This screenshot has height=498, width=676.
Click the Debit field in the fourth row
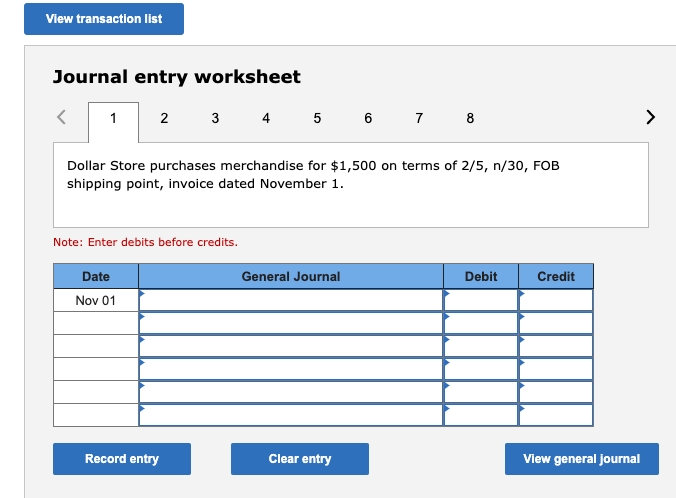[x=481, y=369]
